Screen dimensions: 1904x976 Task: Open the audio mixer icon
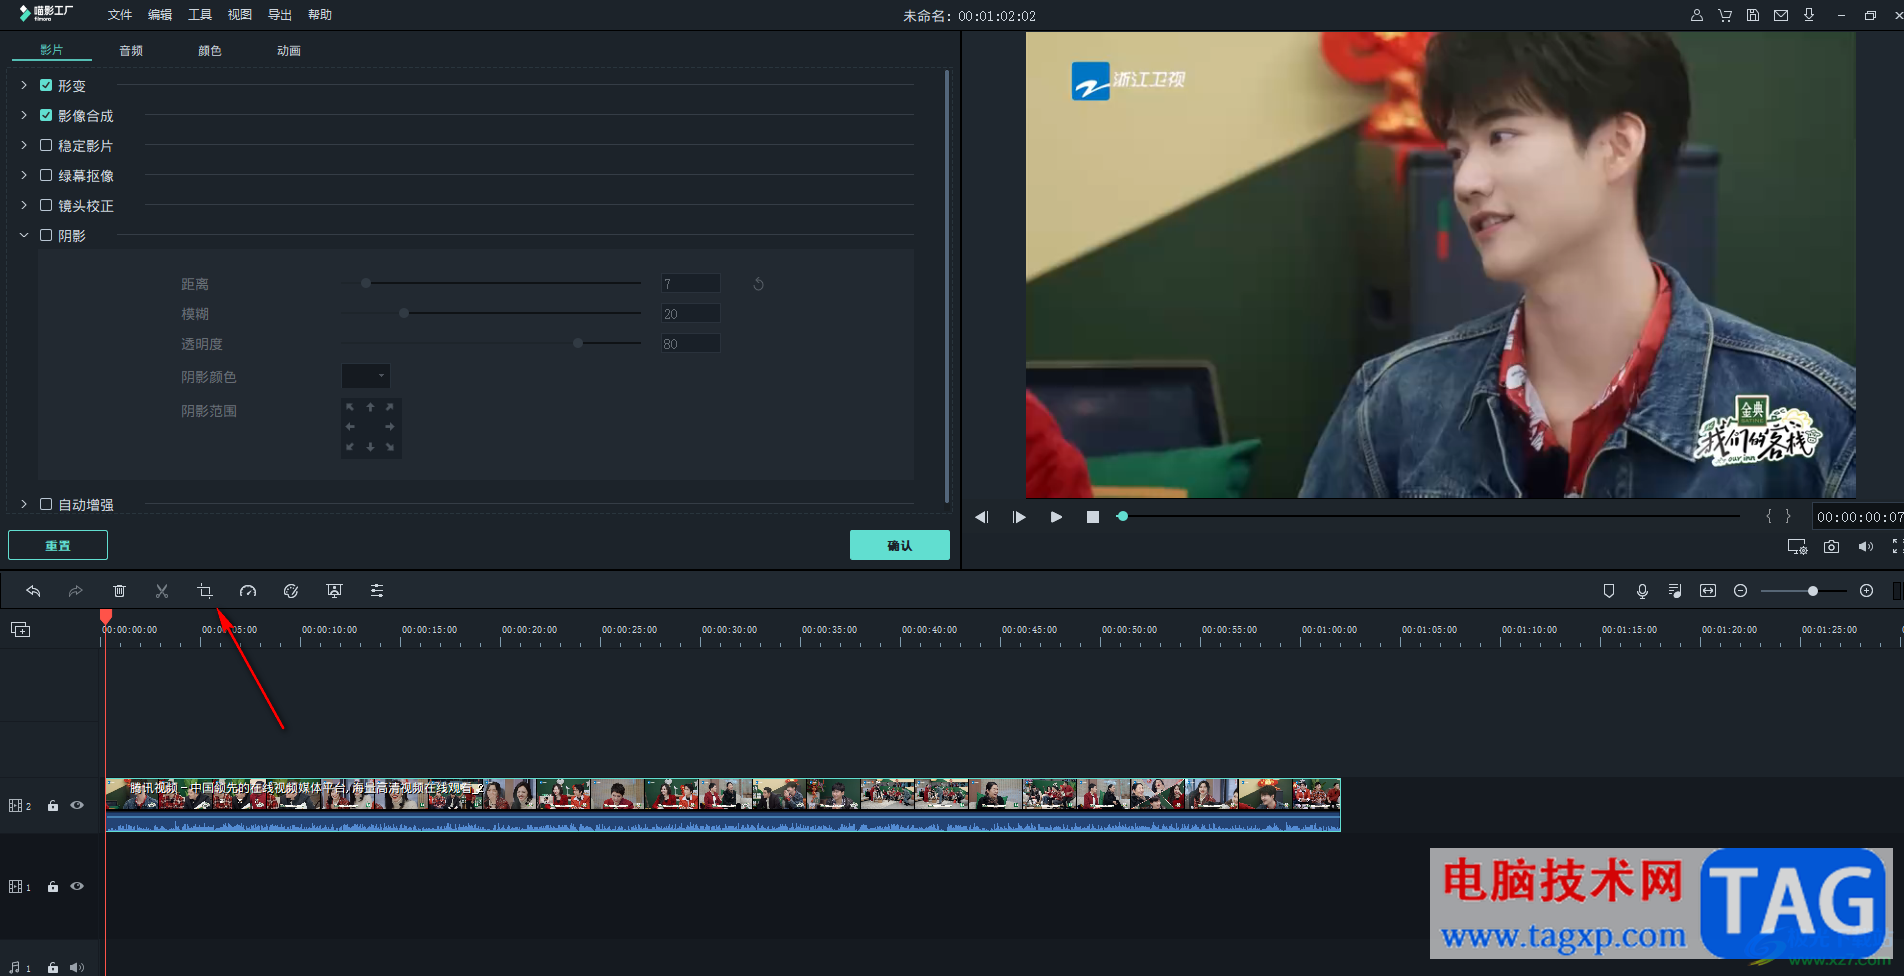coord(1675,591)
